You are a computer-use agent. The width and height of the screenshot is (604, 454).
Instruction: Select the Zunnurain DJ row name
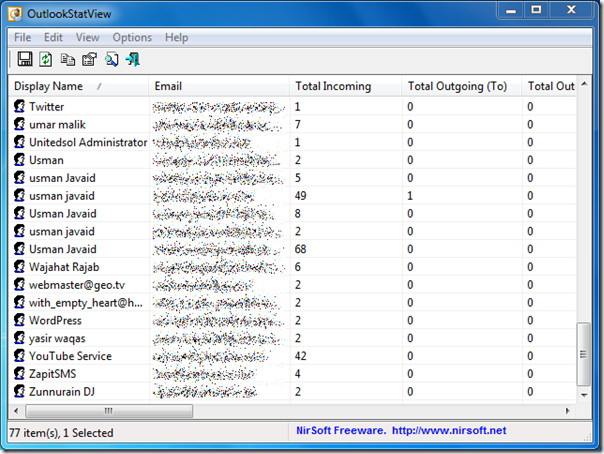[x=62, y=392]
